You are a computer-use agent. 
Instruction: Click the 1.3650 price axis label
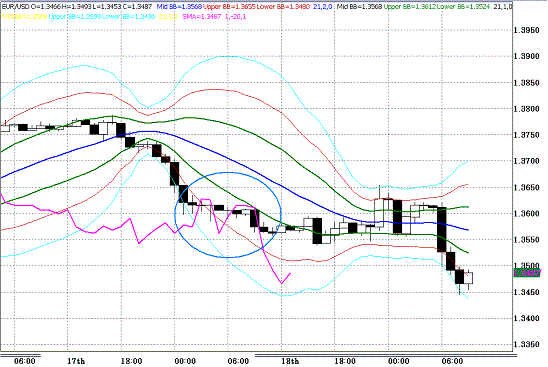(527, 188)
